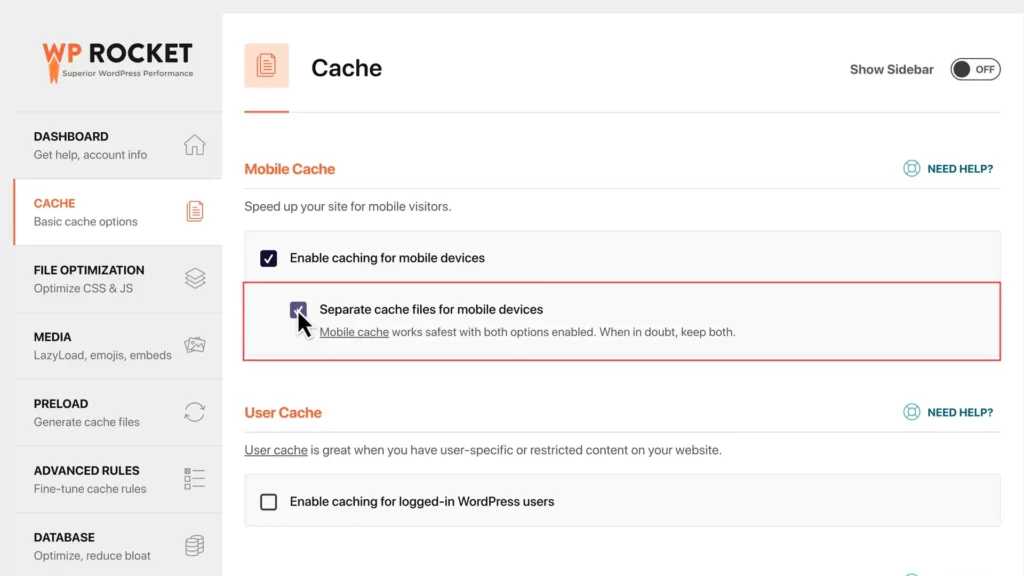Enable caching for logged-in WordPress users
Viewport: 1024px width, 576px height.
click(269, 502)
